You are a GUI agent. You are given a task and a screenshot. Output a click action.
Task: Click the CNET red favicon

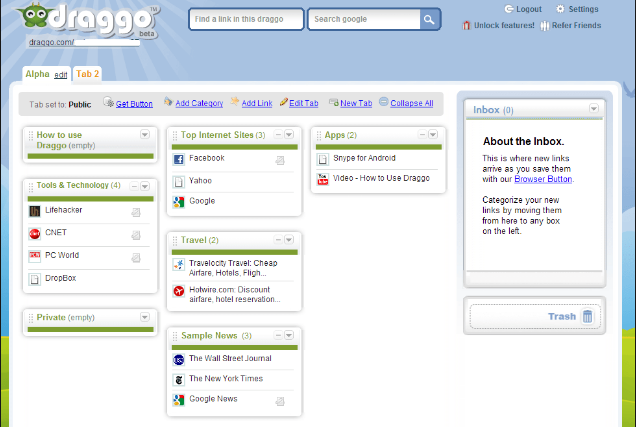[34, 234]
